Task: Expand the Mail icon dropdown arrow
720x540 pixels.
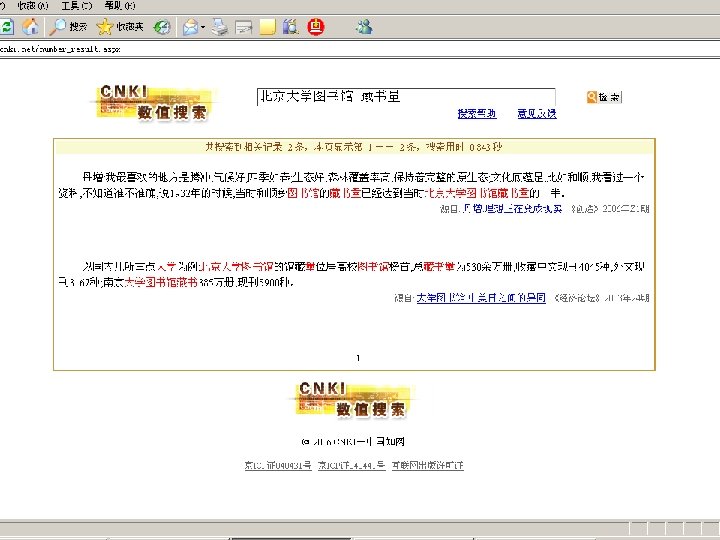Action: 202,28
